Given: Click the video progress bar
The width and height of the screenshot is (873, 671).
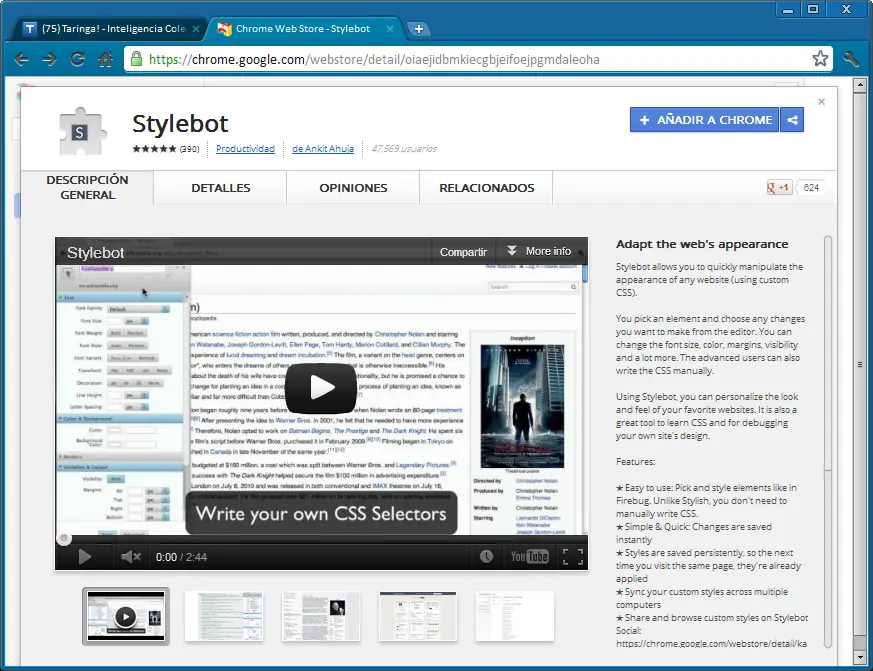Looking at the screenshot, I should 320,538.
